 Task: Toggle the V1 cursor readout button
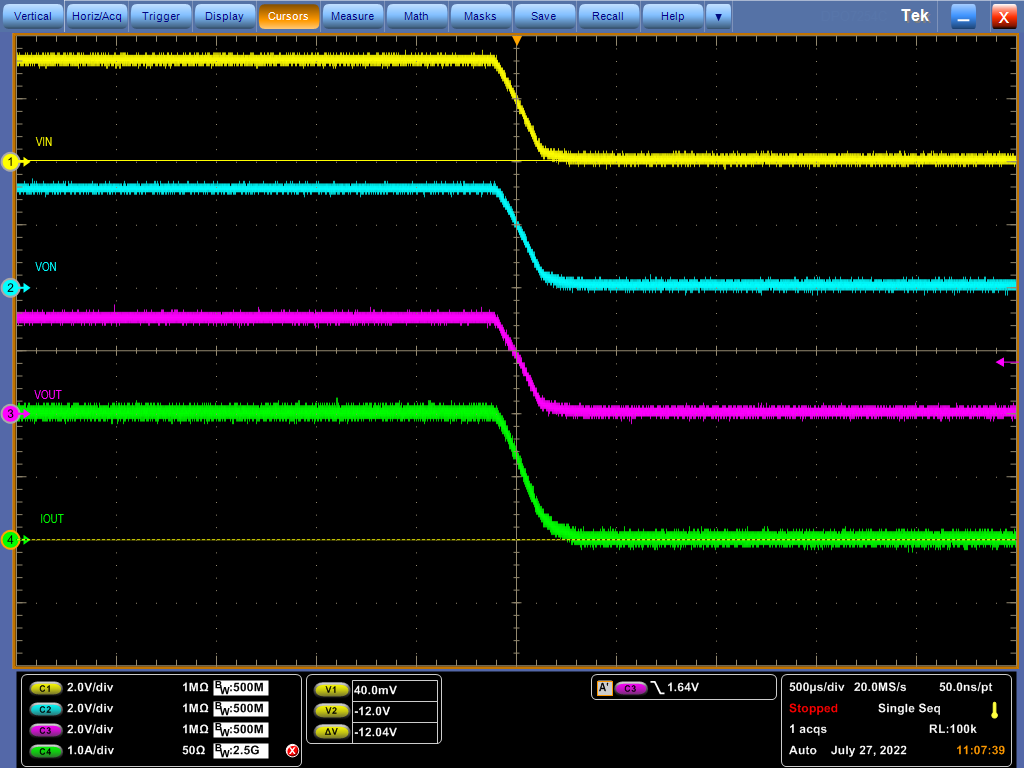pos(331,689)
